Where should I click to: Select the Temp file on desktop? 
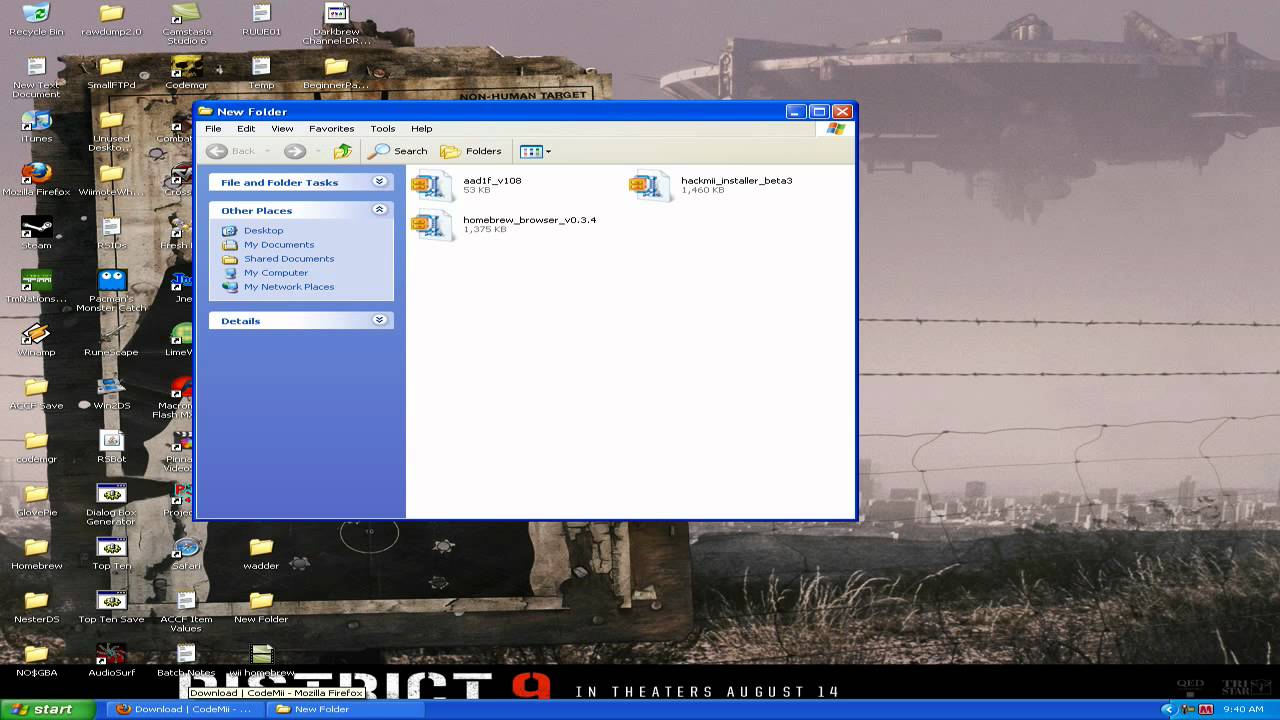tap(261, 72)
